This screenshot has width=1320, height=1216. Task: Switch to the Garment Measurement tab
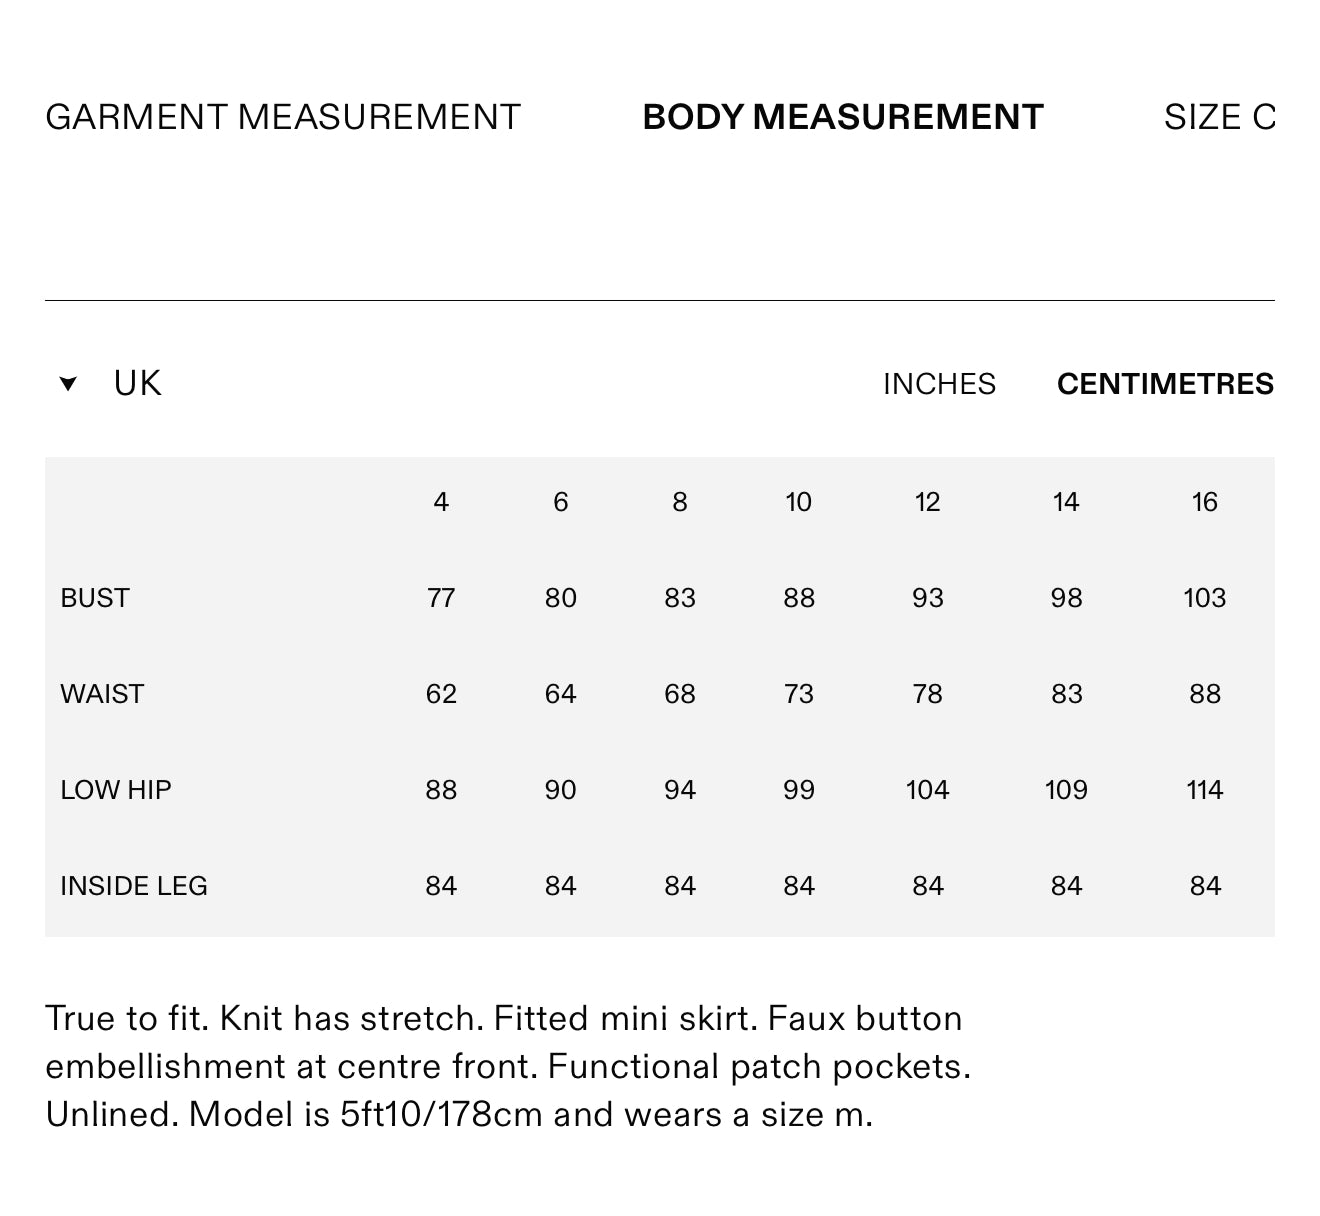(x=283, y=117)
